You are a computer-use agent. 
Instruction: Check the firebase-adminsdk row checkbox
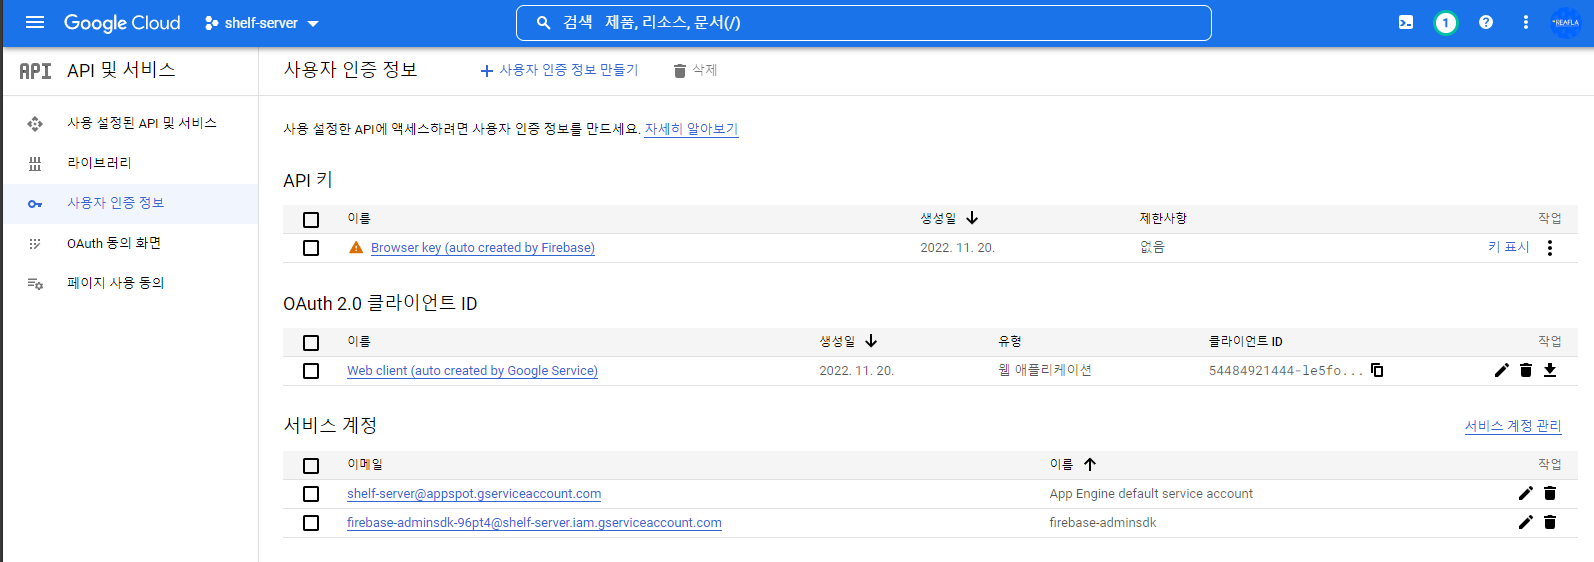point(311,523)
